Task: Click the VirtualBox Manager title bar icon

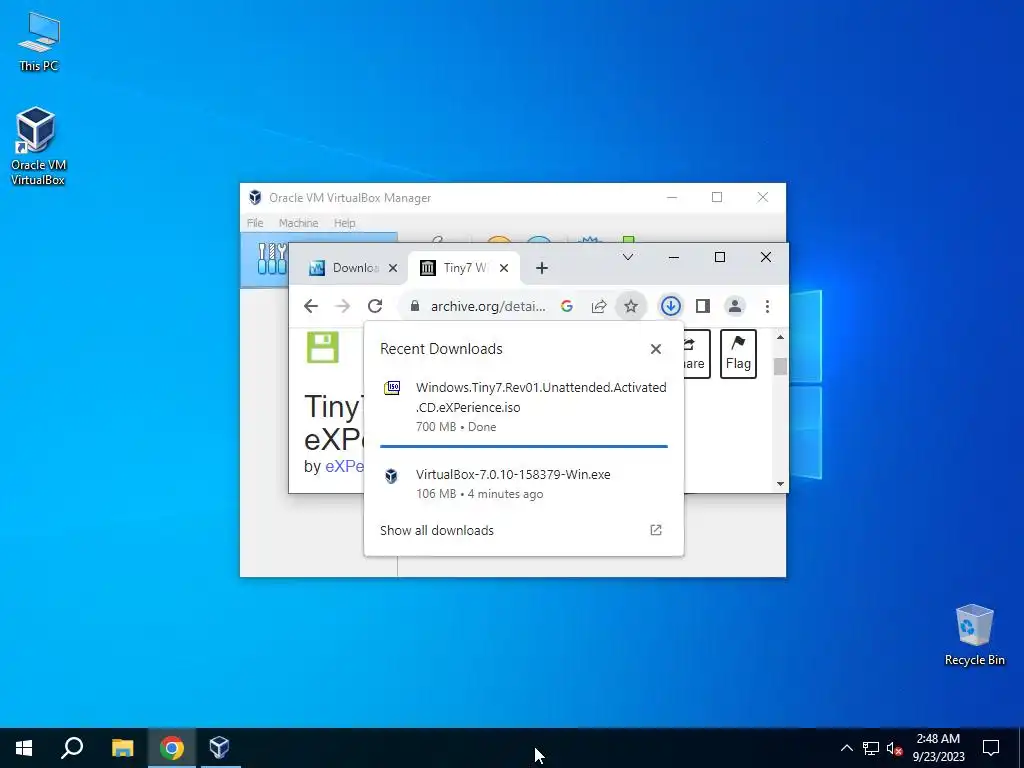Action: [255, 198]
